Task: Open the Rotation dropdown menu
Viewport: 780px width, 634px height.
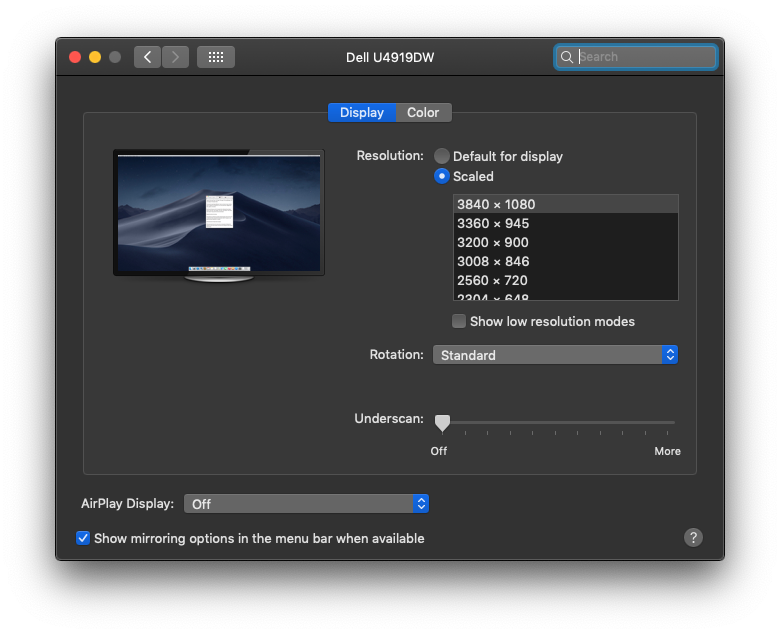Action: point(555,355)
